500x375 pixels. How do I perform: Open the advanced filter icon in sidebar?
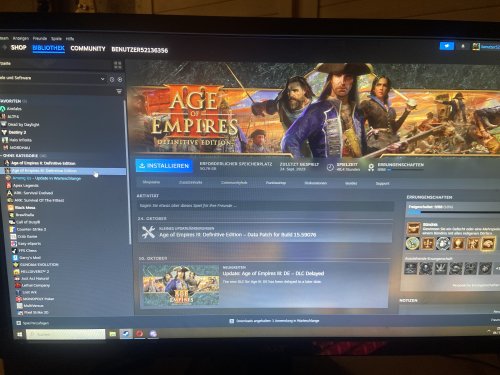click(x=119, y=91)
